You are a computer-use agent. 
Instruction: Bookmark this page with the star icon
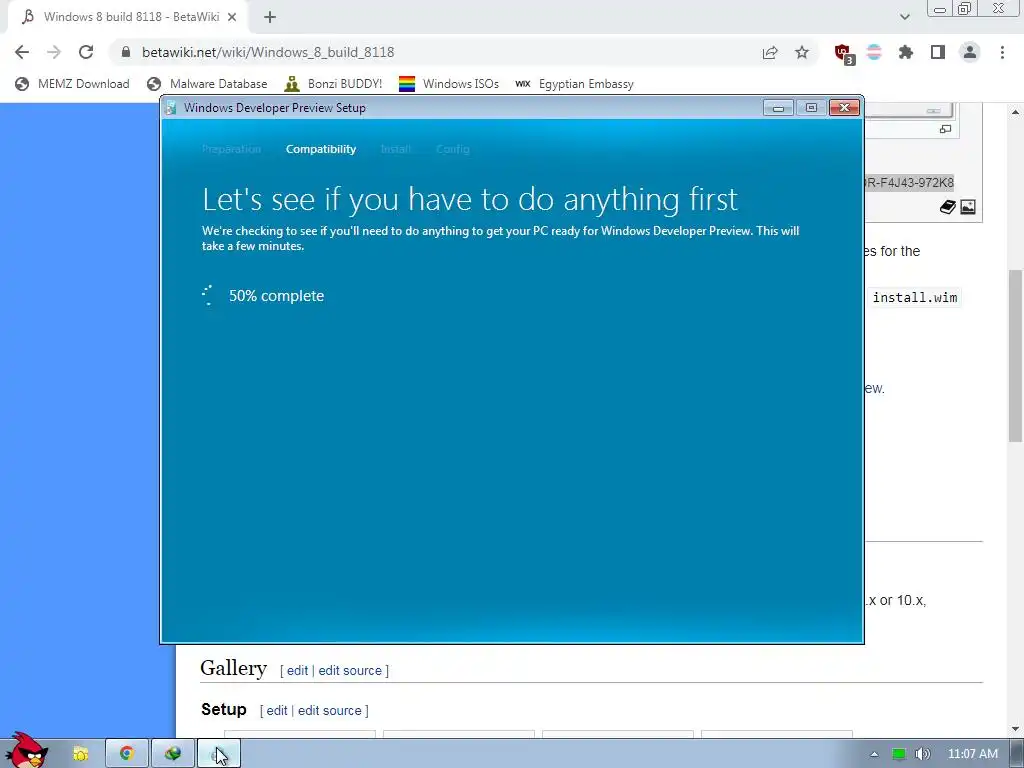pyautogui.click(x=802, y=52)
